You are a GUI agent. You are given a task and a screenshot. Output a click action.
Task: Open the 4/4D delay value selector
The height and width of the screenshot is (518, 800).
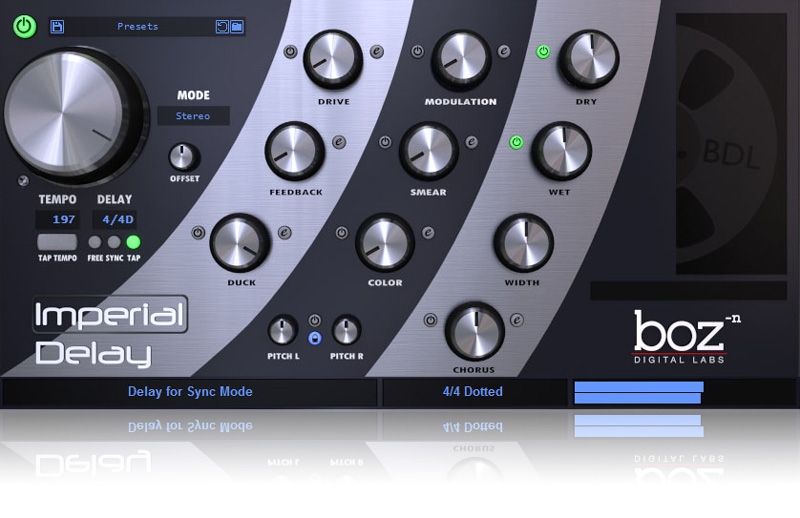point(119,219)
